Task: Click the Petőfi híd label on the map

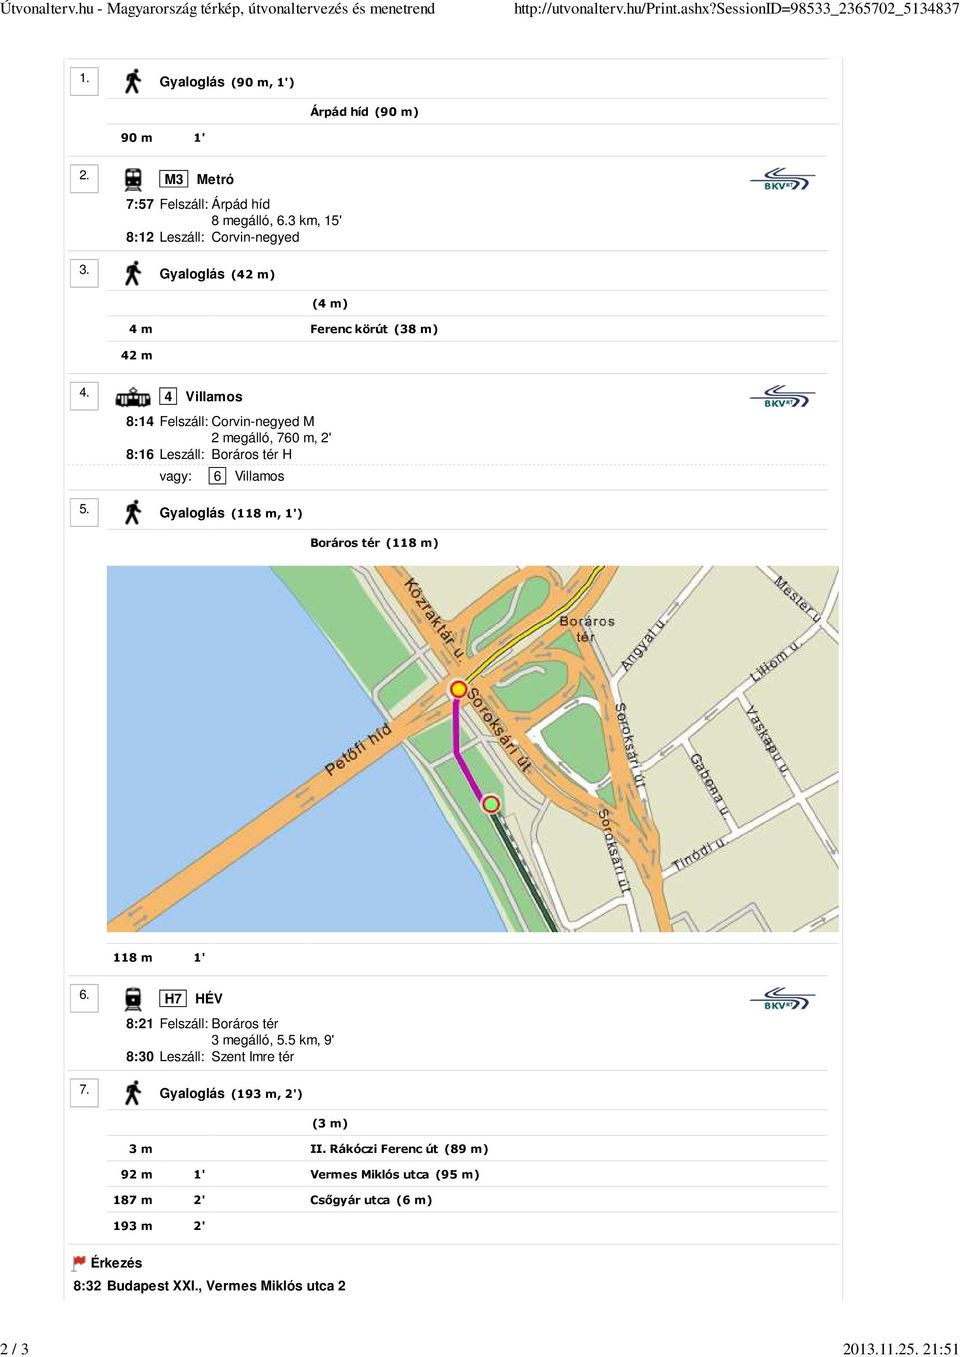Action: 358,750
